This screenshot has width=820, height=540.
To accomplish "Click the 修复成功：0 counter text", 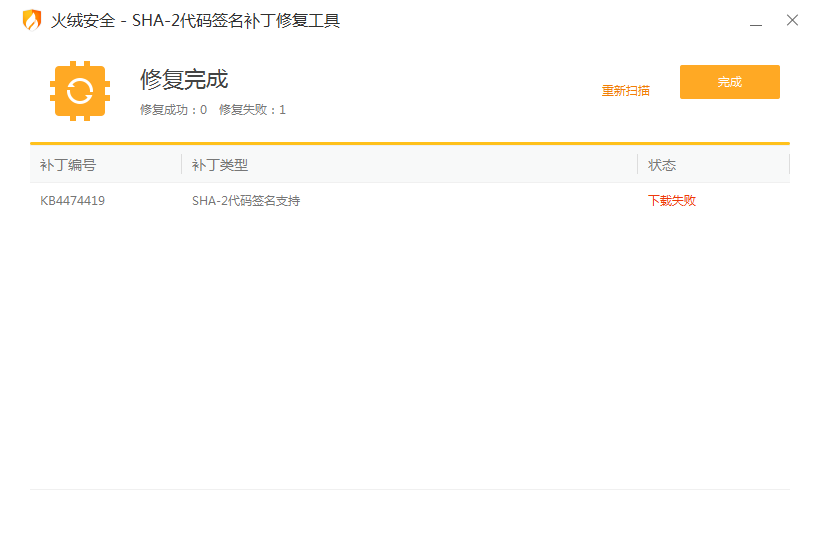I will click(x=174, y=110).
